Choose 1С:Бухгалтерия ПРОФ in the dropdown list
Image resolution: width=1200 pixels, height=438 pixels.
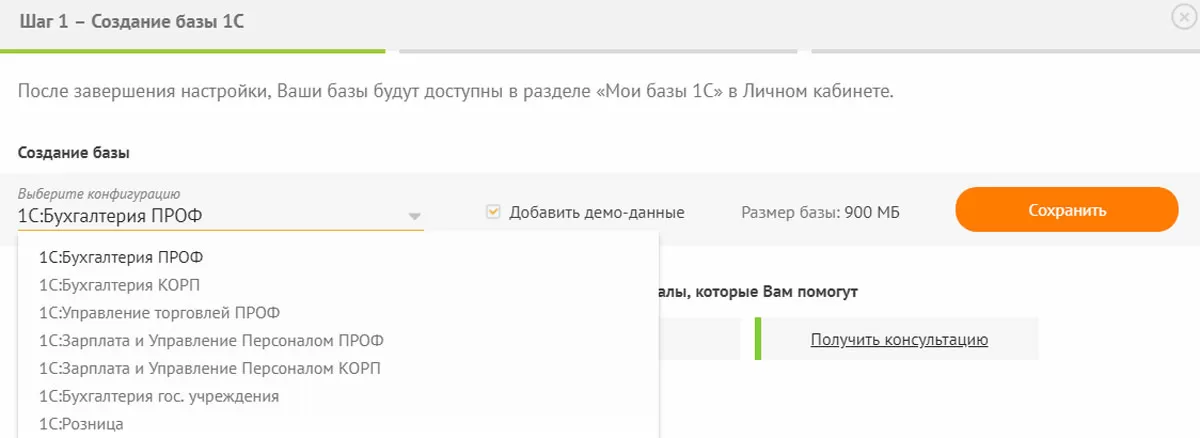(128, 257)
